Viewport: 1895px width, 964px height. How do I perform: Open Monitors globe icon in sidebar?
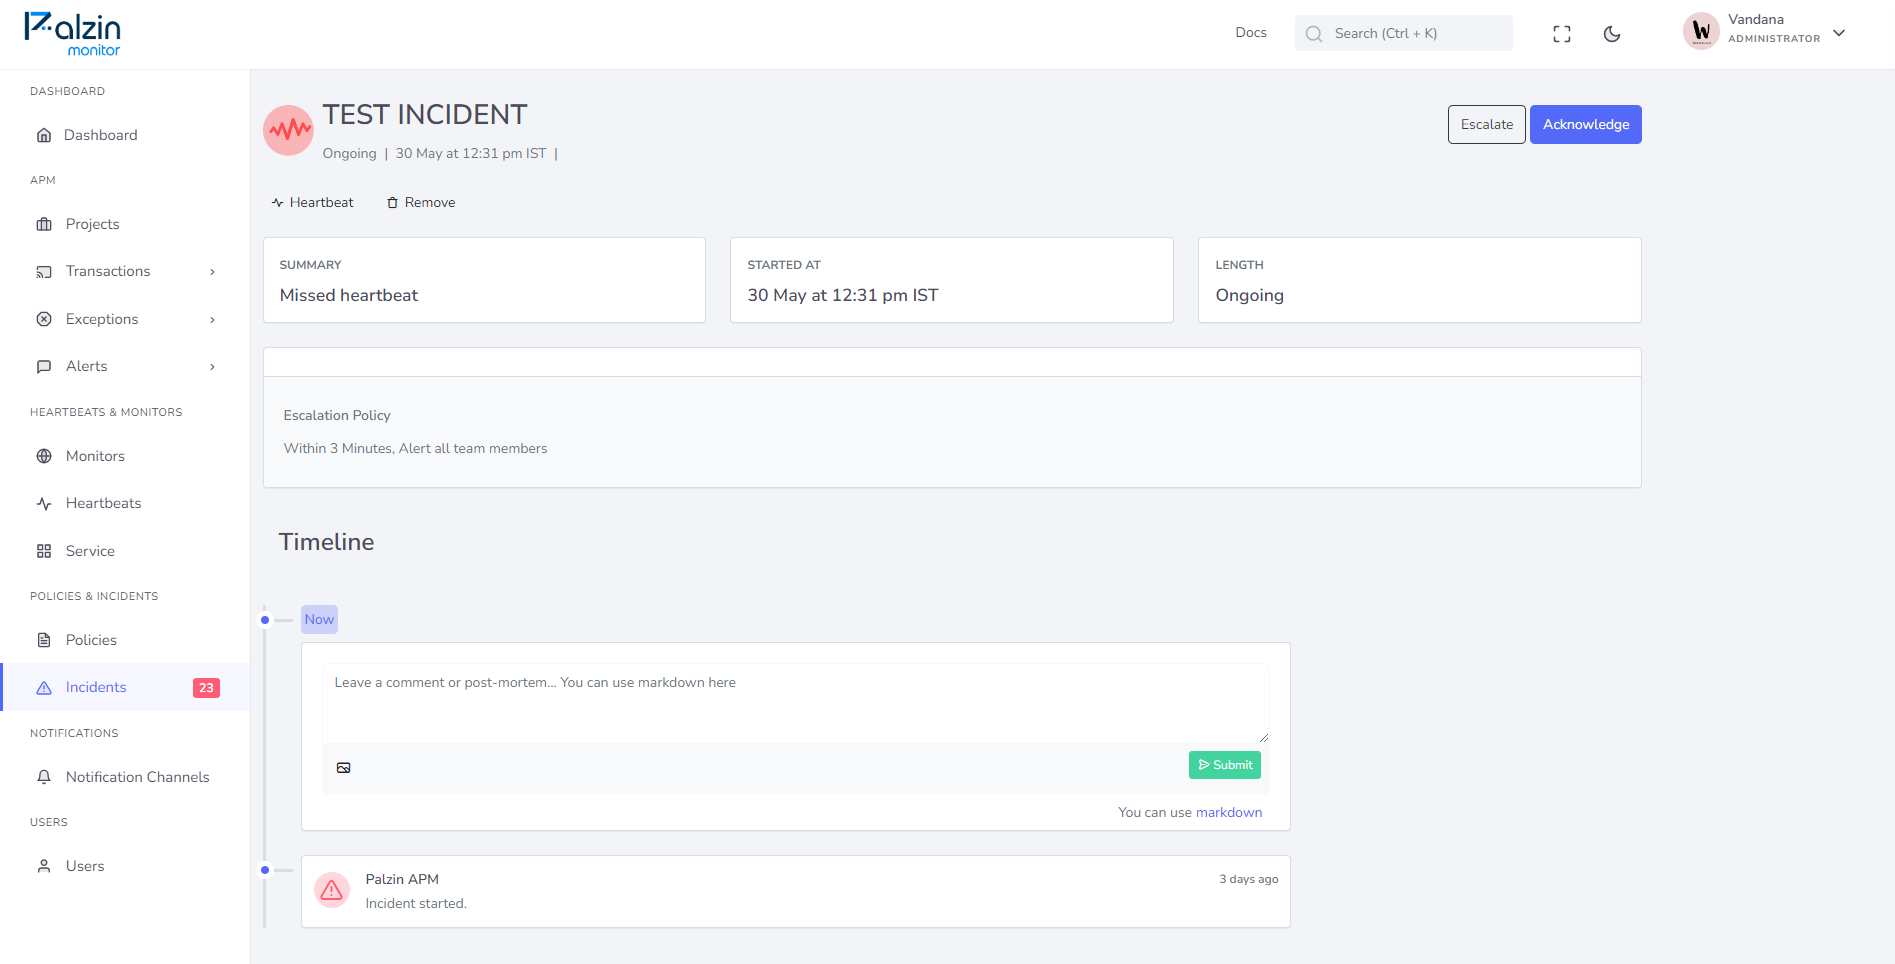tap(44, 456)
